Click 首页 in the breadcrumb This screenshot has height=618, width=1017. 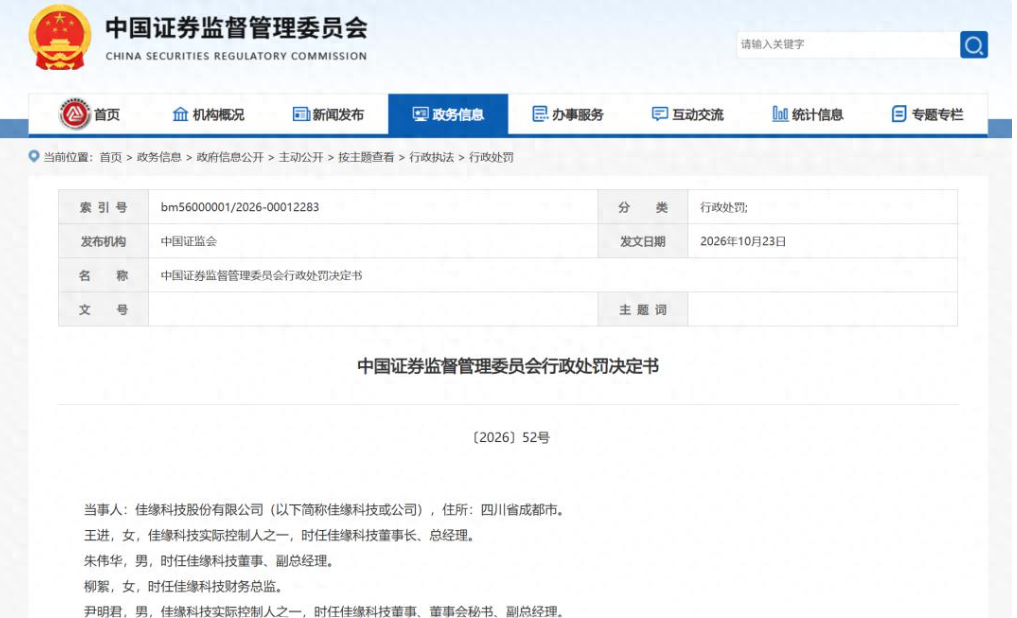(x=110, y=157)
